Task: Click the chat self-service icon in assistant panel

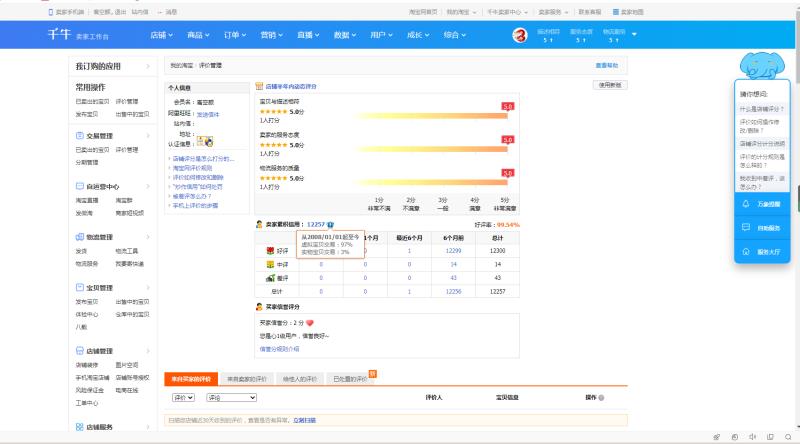Action: pos(746,228)
